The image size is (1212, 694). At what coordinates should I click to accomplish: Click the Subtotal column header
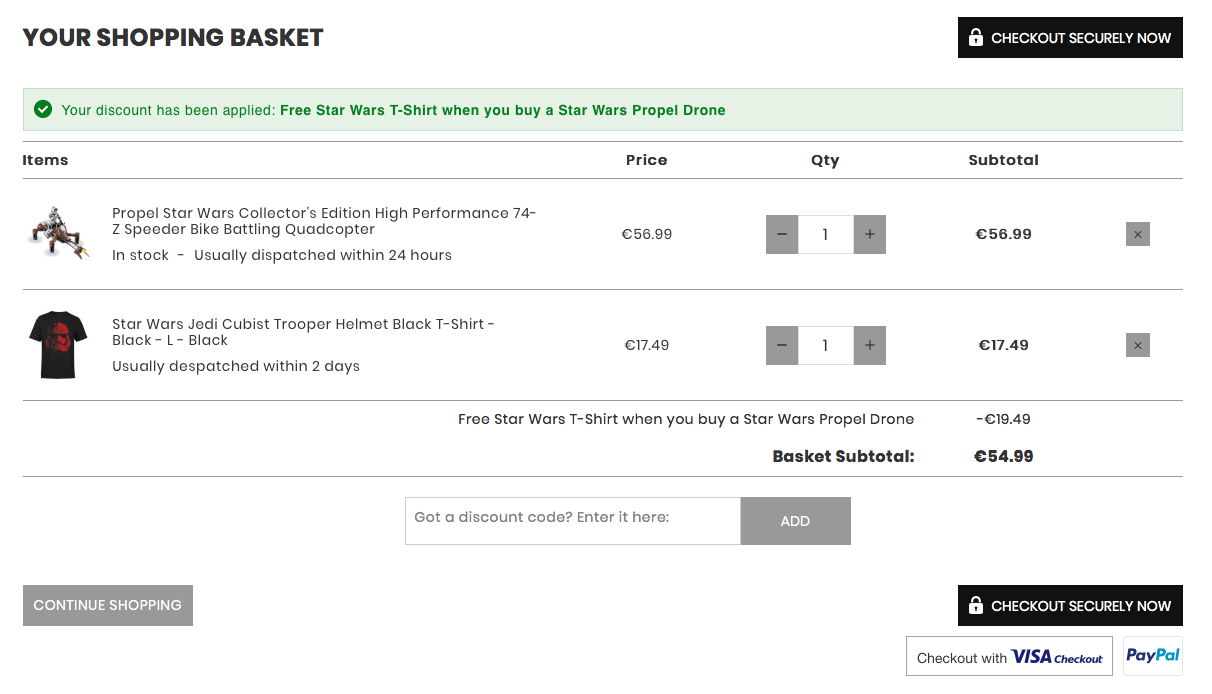(x=1004, y=160)
